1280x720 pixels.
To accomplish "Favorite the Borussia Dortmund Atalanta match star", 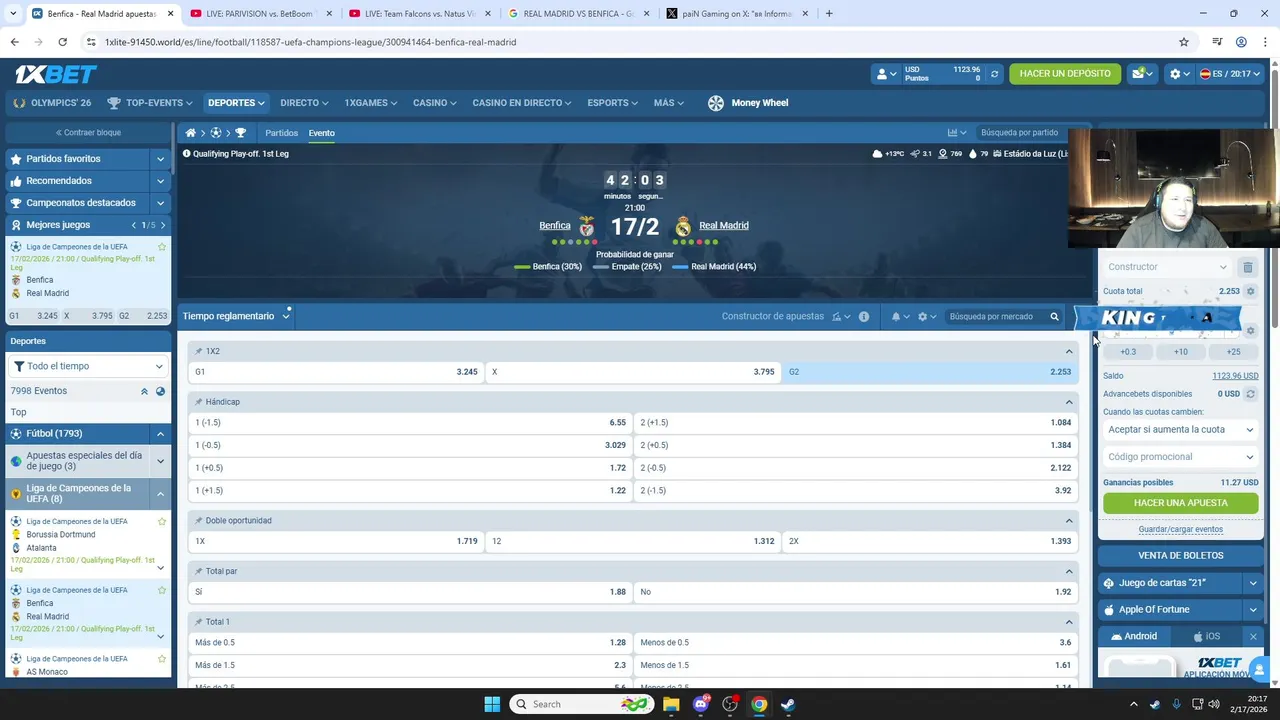I will click(x=162, y=521).
